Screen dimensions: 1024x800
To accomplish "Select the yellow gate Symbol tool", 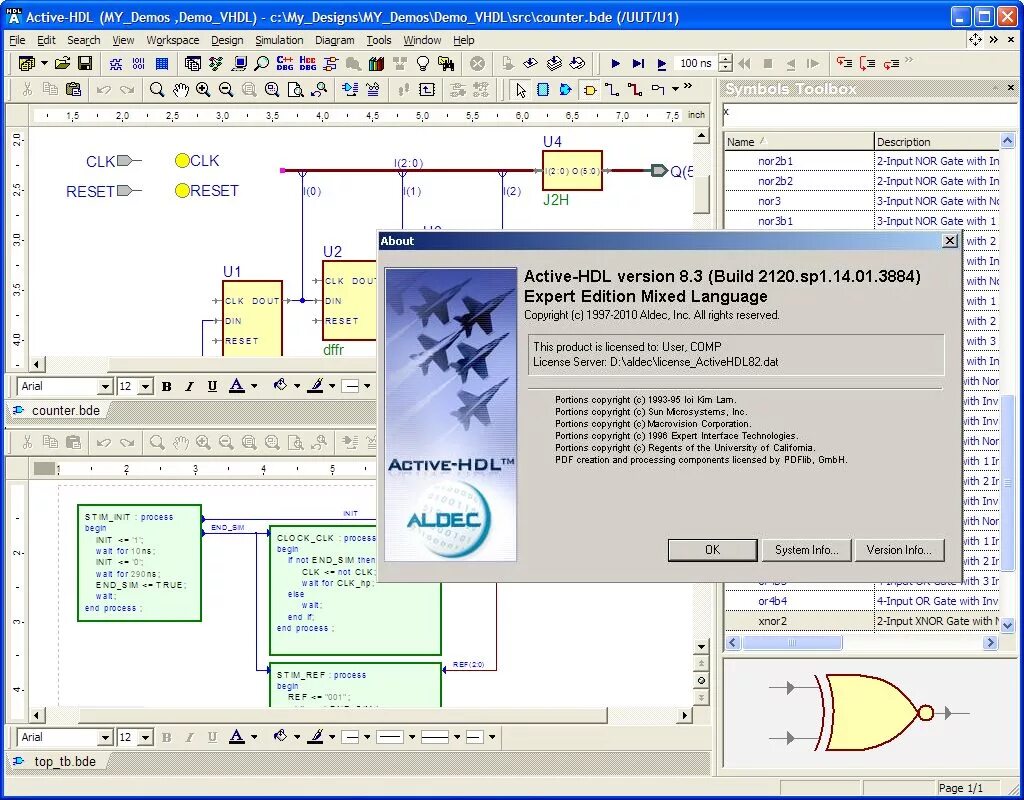I will [x=590, y=89].
